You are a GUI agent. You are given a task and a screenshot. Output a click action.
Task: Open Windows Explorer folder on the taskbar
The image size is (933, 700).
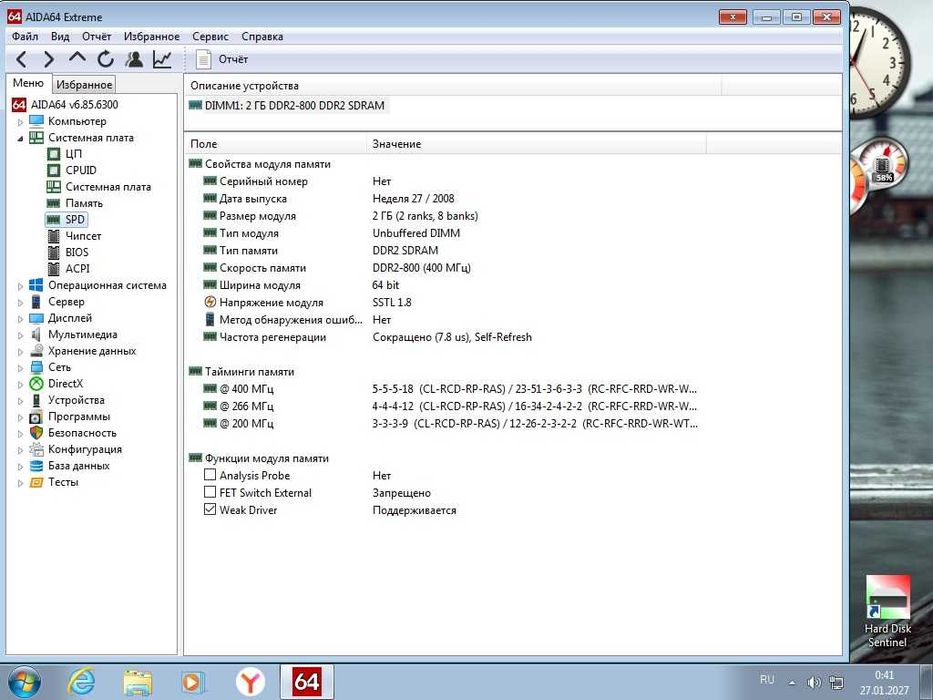pyautogui.click(x=137, y=682)
